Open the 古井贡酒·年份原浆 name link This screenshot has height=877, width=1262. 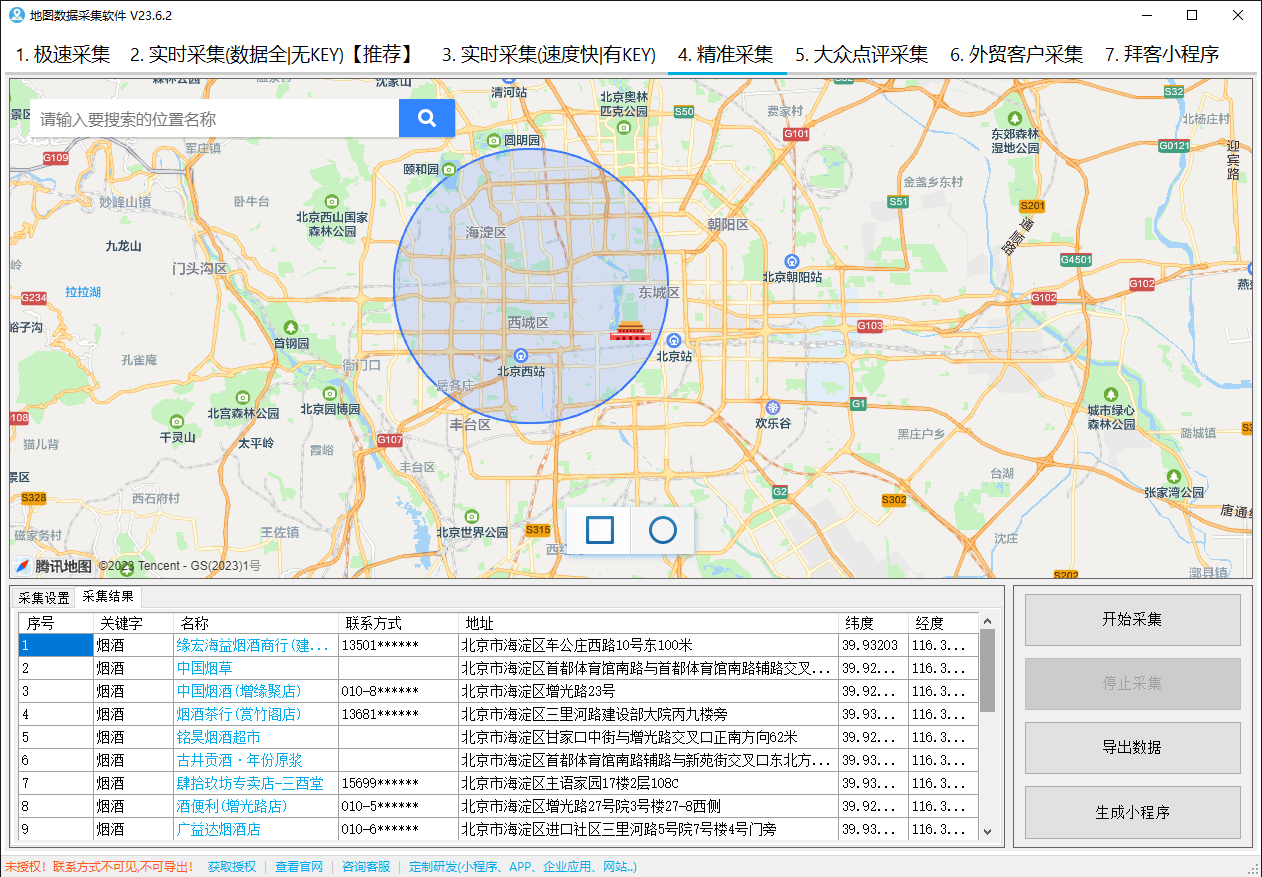point(239,760)
